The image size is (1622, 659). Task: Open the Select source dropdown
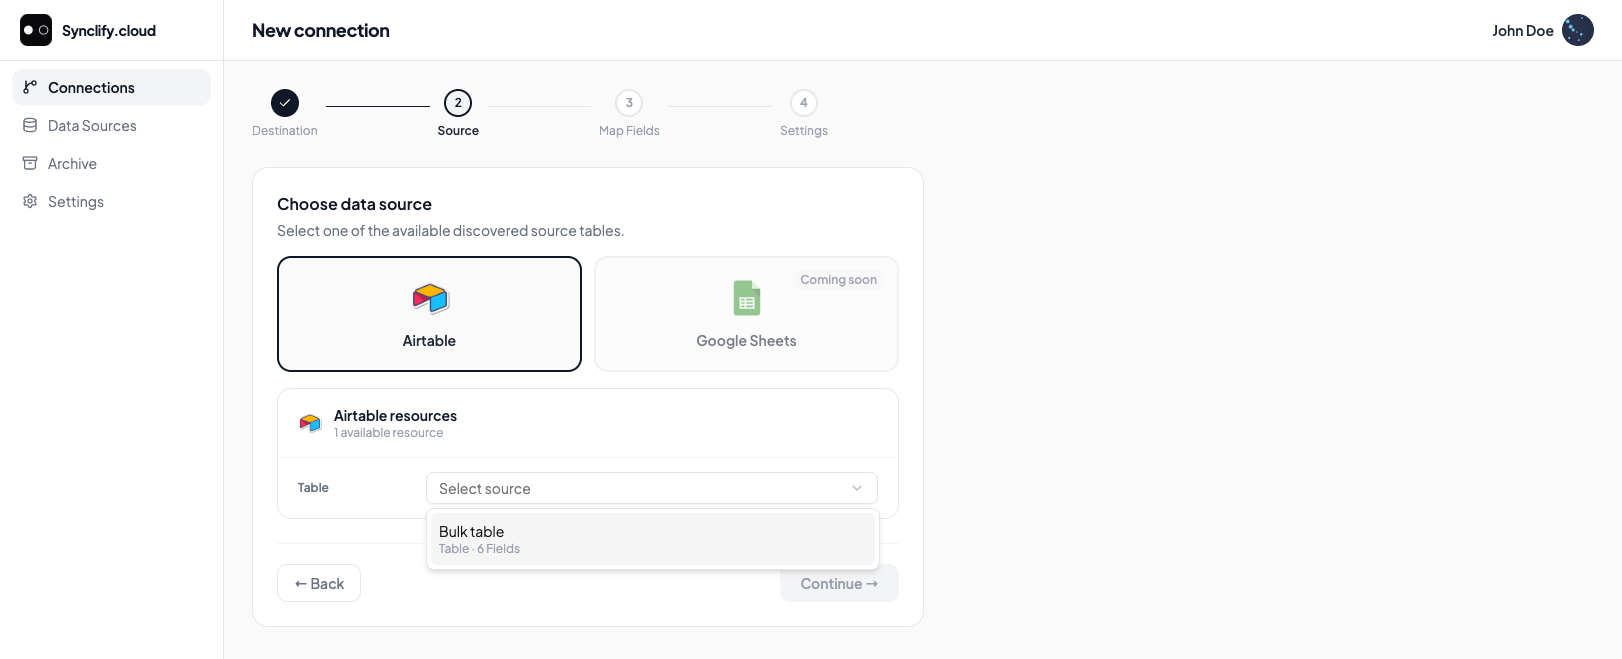click(x=652, y=488)
